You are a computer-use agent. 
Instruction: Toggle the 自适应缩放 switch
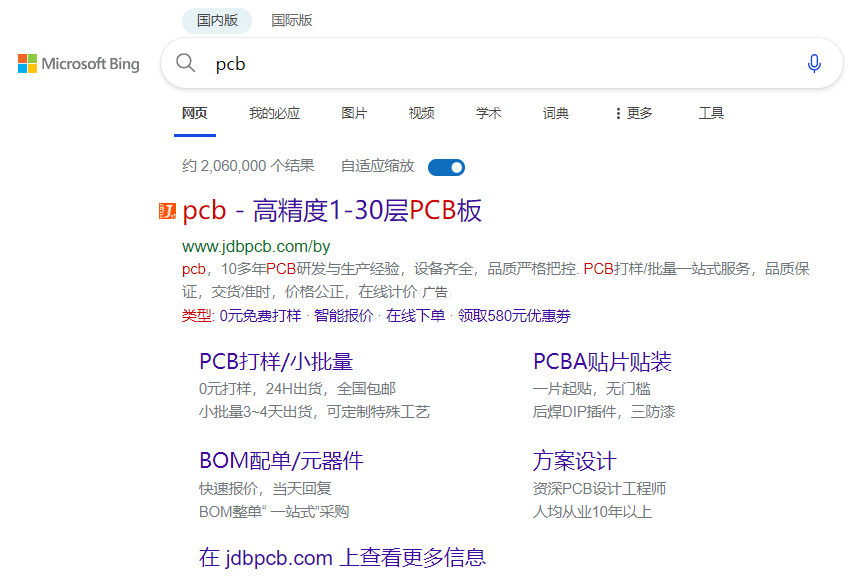click(x=446, y=167)
